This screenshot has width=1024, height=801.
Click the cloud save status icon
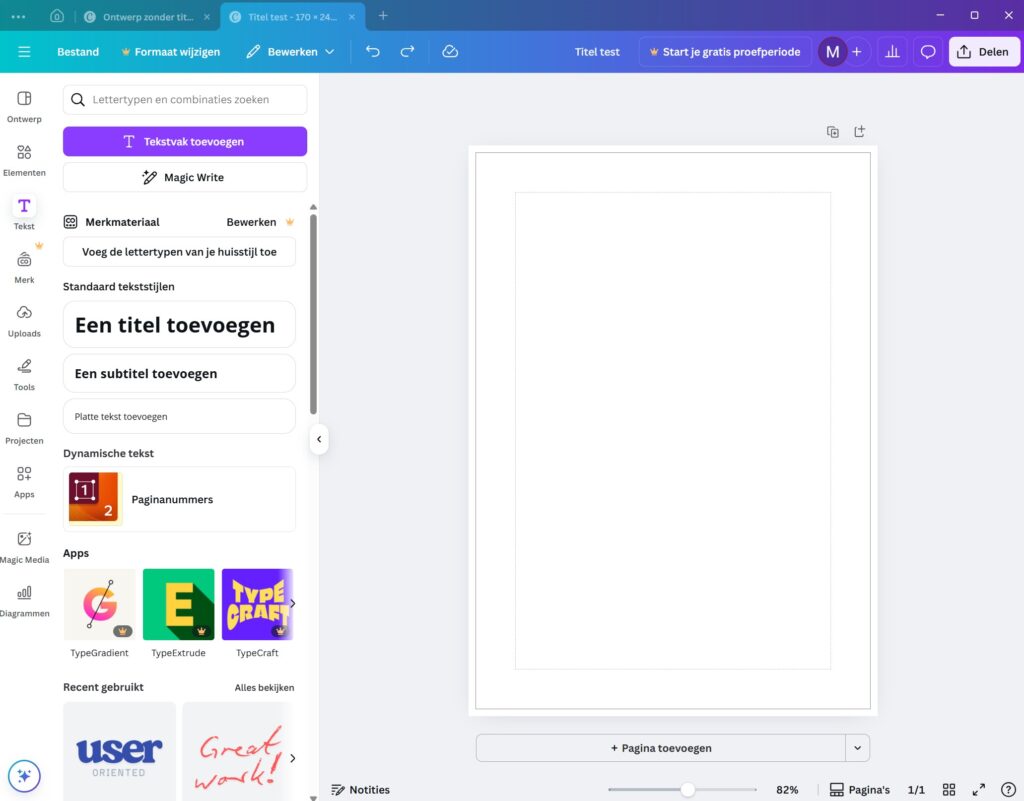pyautogui.click(x=450, y=52)
